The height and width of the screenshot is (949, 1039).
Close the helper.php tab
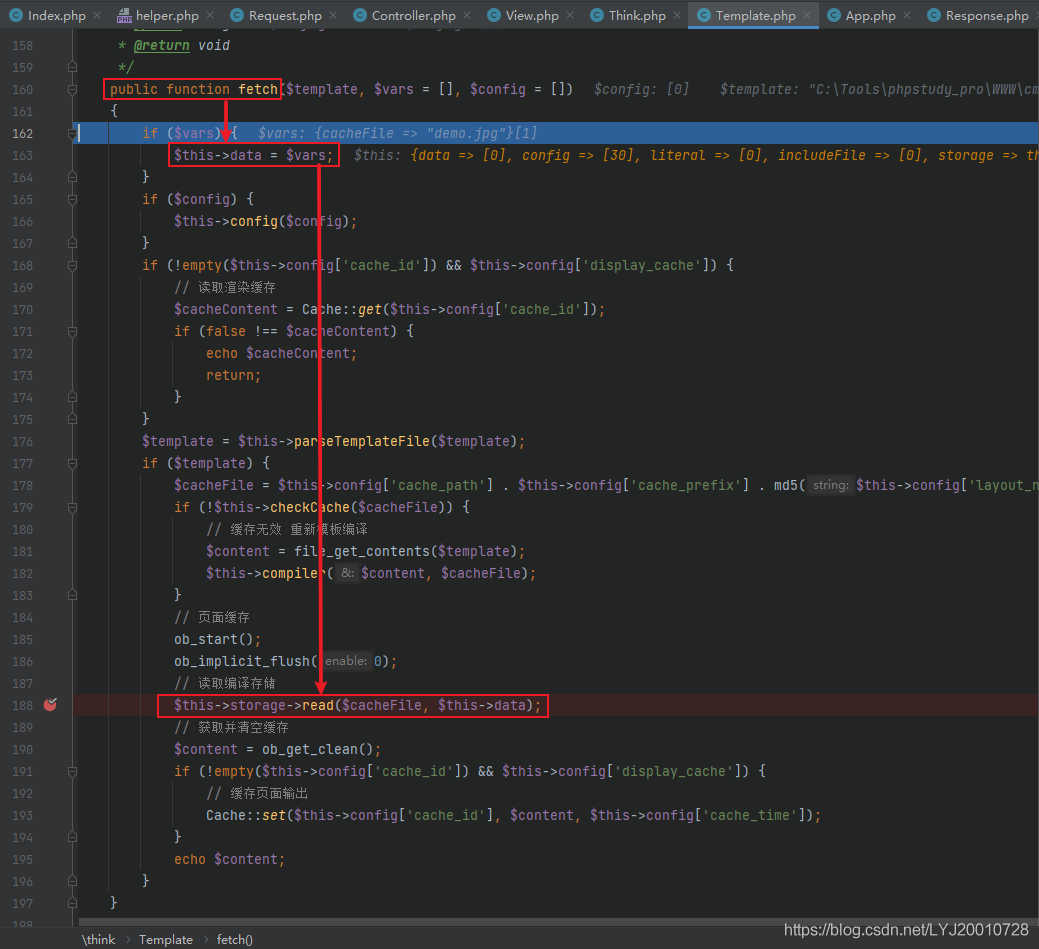click(210, 15)
